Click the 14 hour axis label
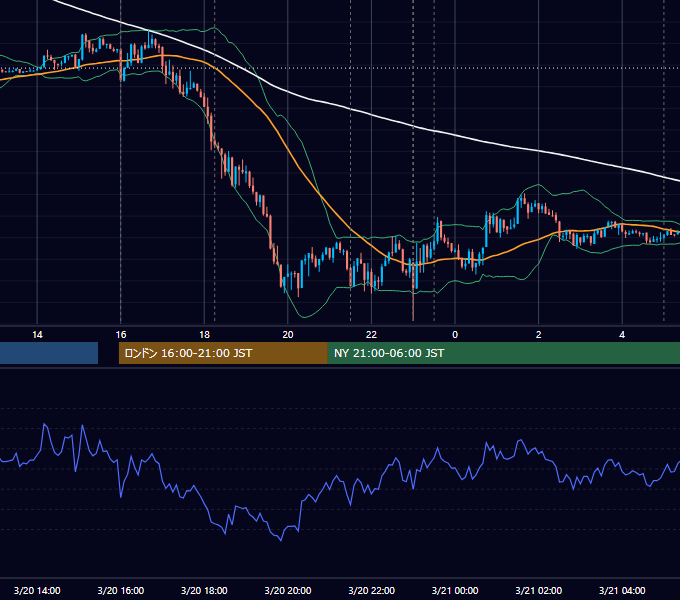680x600 pixels. tap(37, 335)
